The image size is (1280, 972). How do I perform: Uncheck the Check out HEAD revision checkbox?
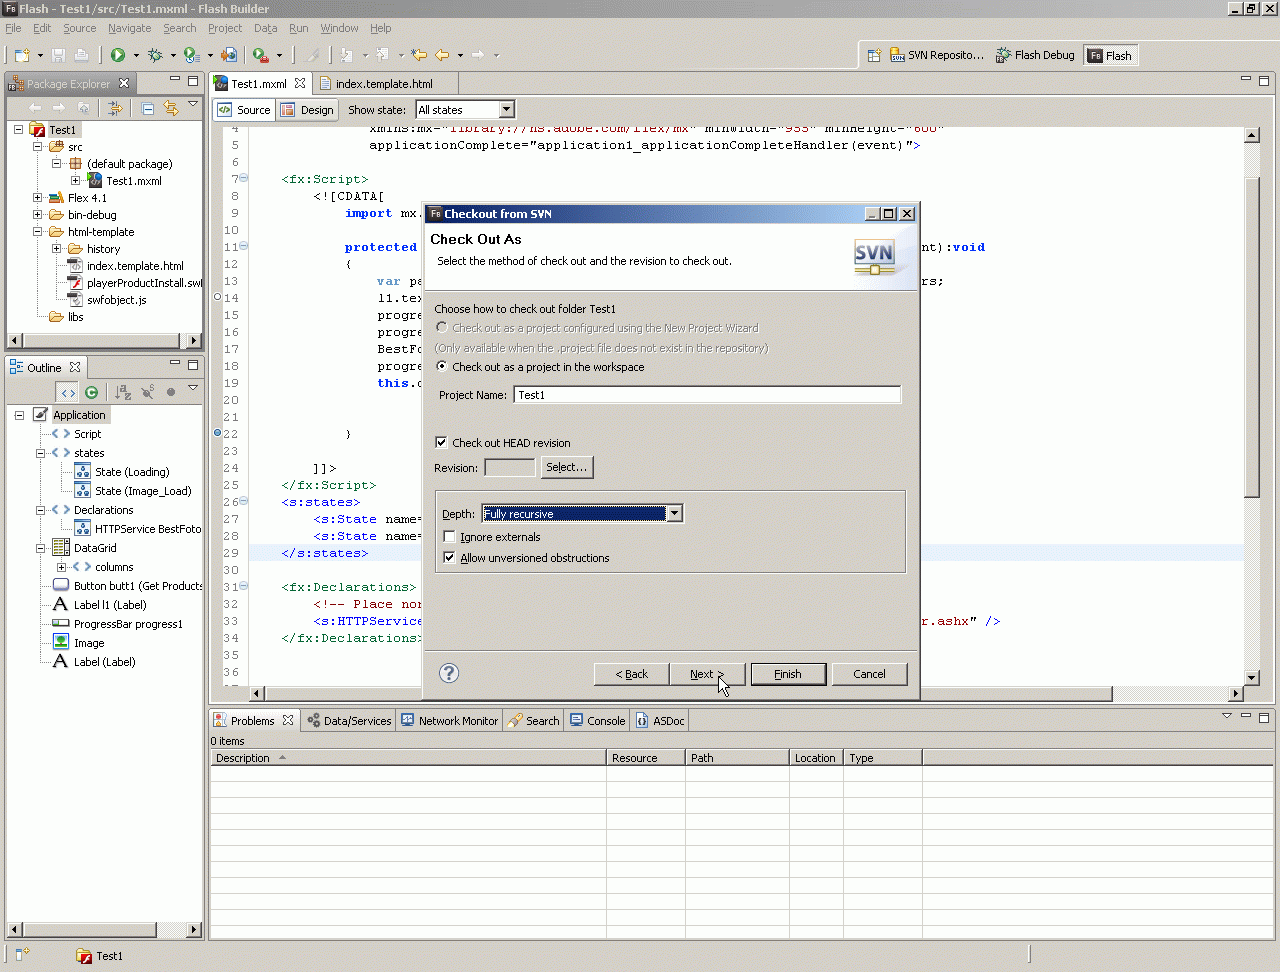point(442,442)
